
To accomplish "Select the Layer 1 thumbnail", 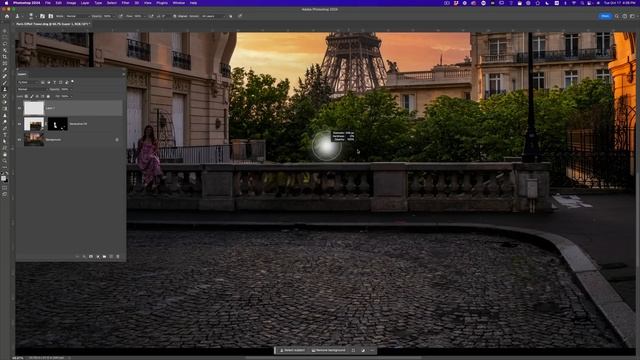I will [33, 108].
